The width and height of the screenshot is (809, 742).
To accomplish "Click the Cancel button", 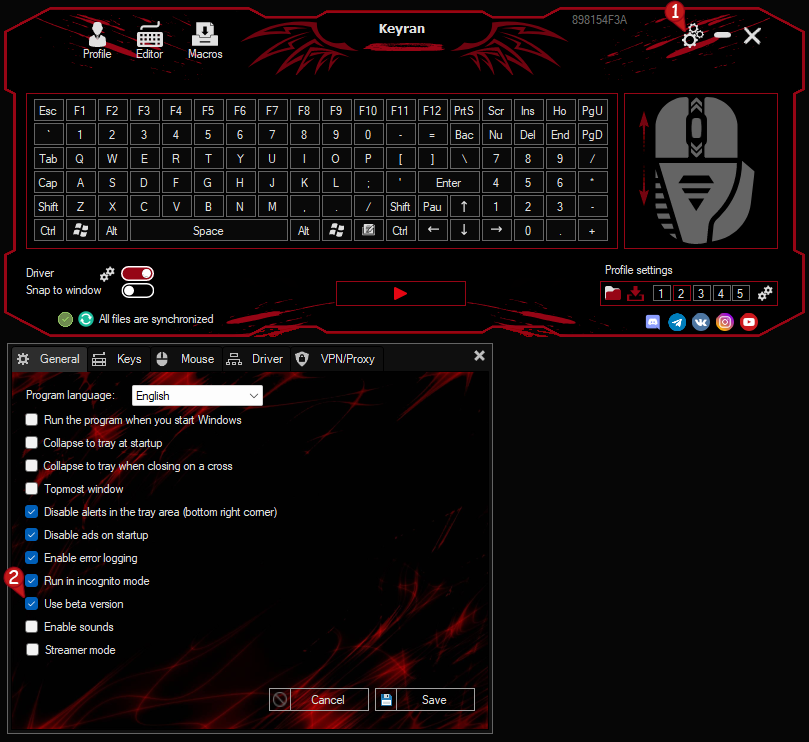I will [319, 700].
